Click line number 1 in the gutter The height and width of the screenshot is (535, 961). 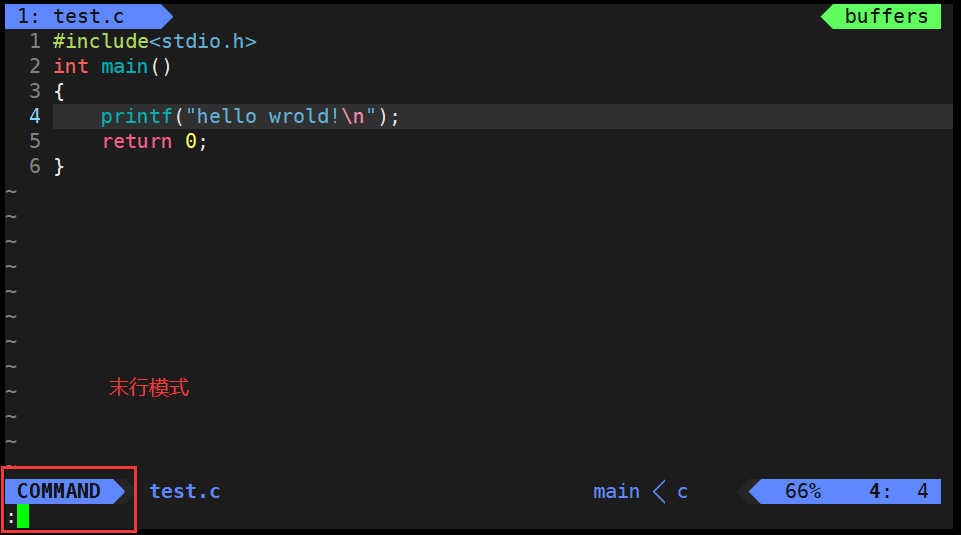[35, 41]
